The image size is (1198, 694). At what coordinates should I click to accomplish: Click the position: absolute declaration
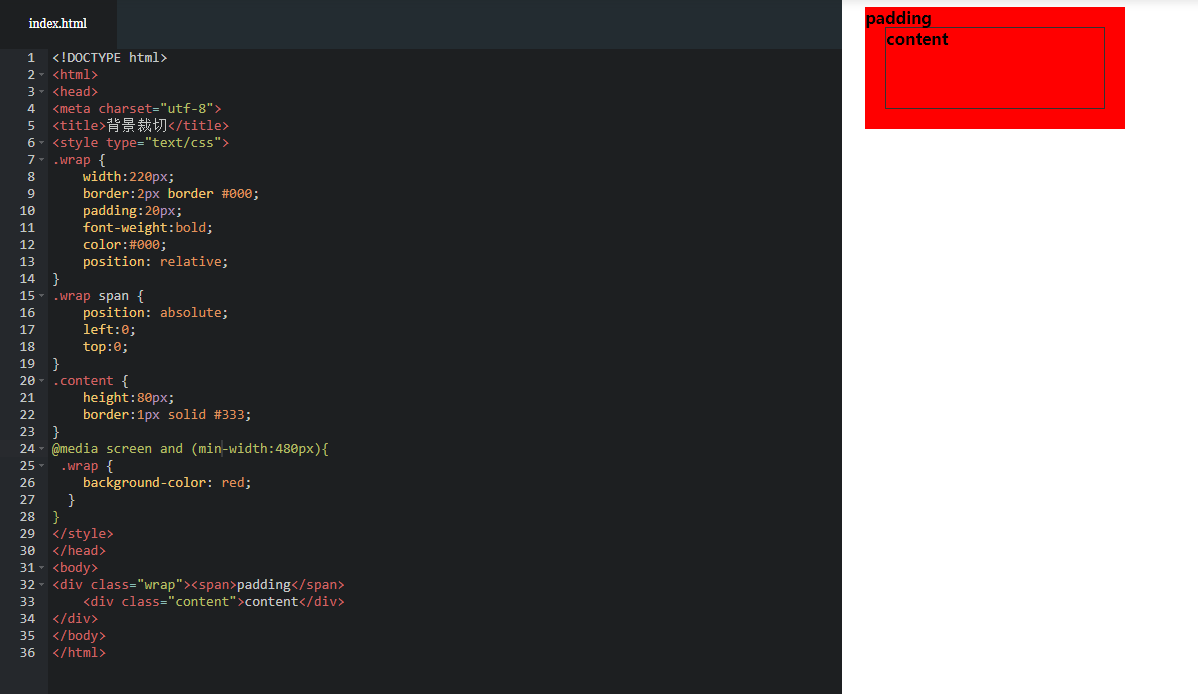click(155, 313)
